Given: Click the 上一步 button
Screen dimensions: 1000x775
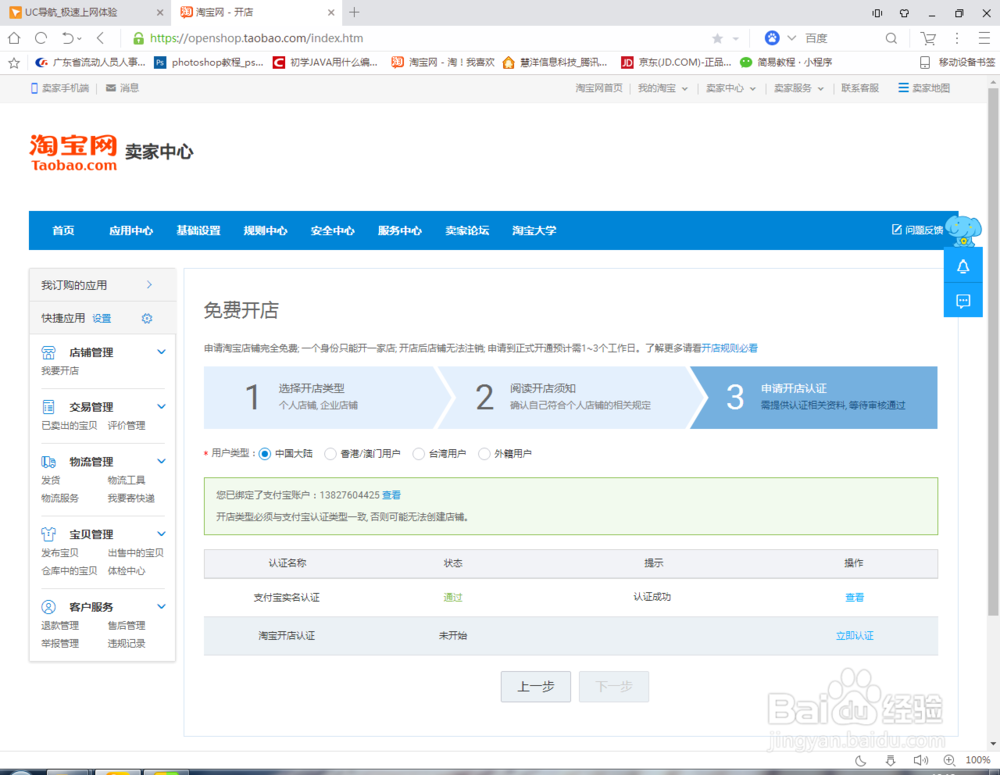Looking at the screenshot, I should point(536,686).
